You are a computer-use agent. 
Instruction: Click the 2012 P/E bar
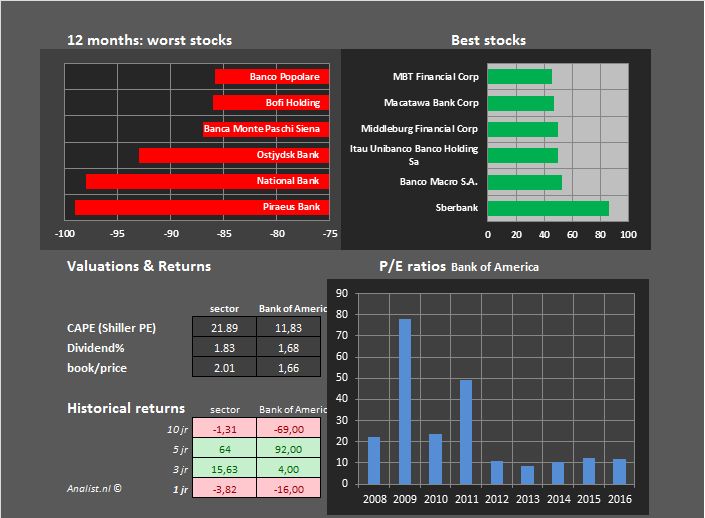pos(497,473)
